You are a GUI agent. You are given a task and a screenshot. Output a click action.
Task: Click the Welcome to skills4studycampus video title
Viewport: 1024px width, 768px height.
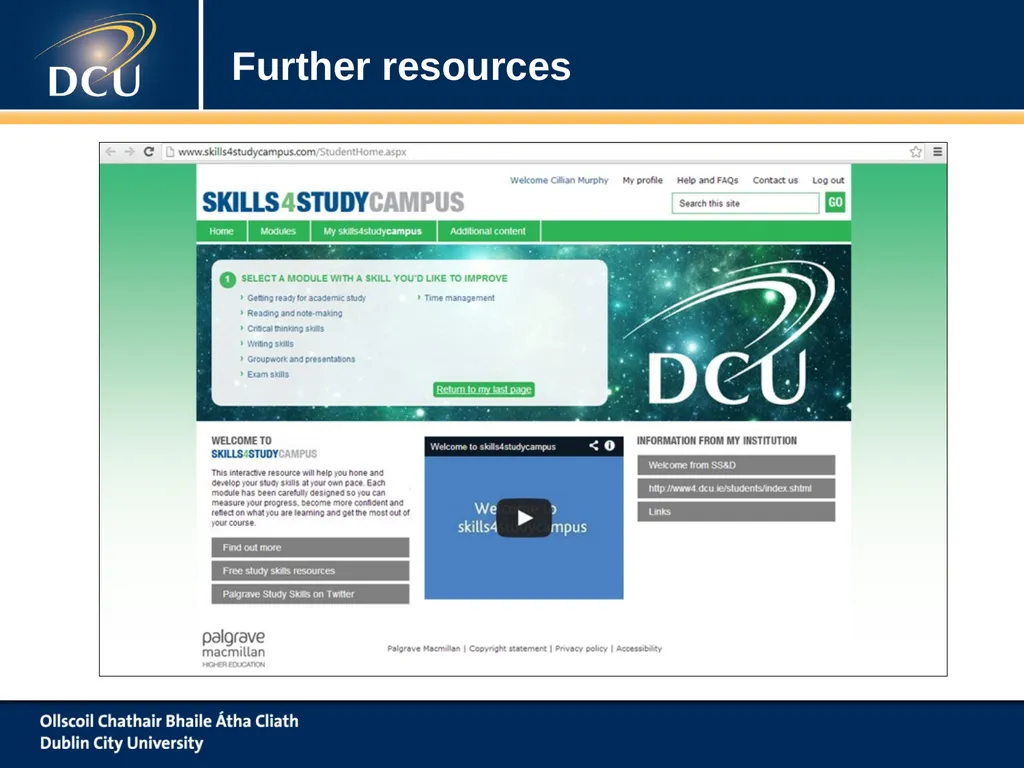492,447
